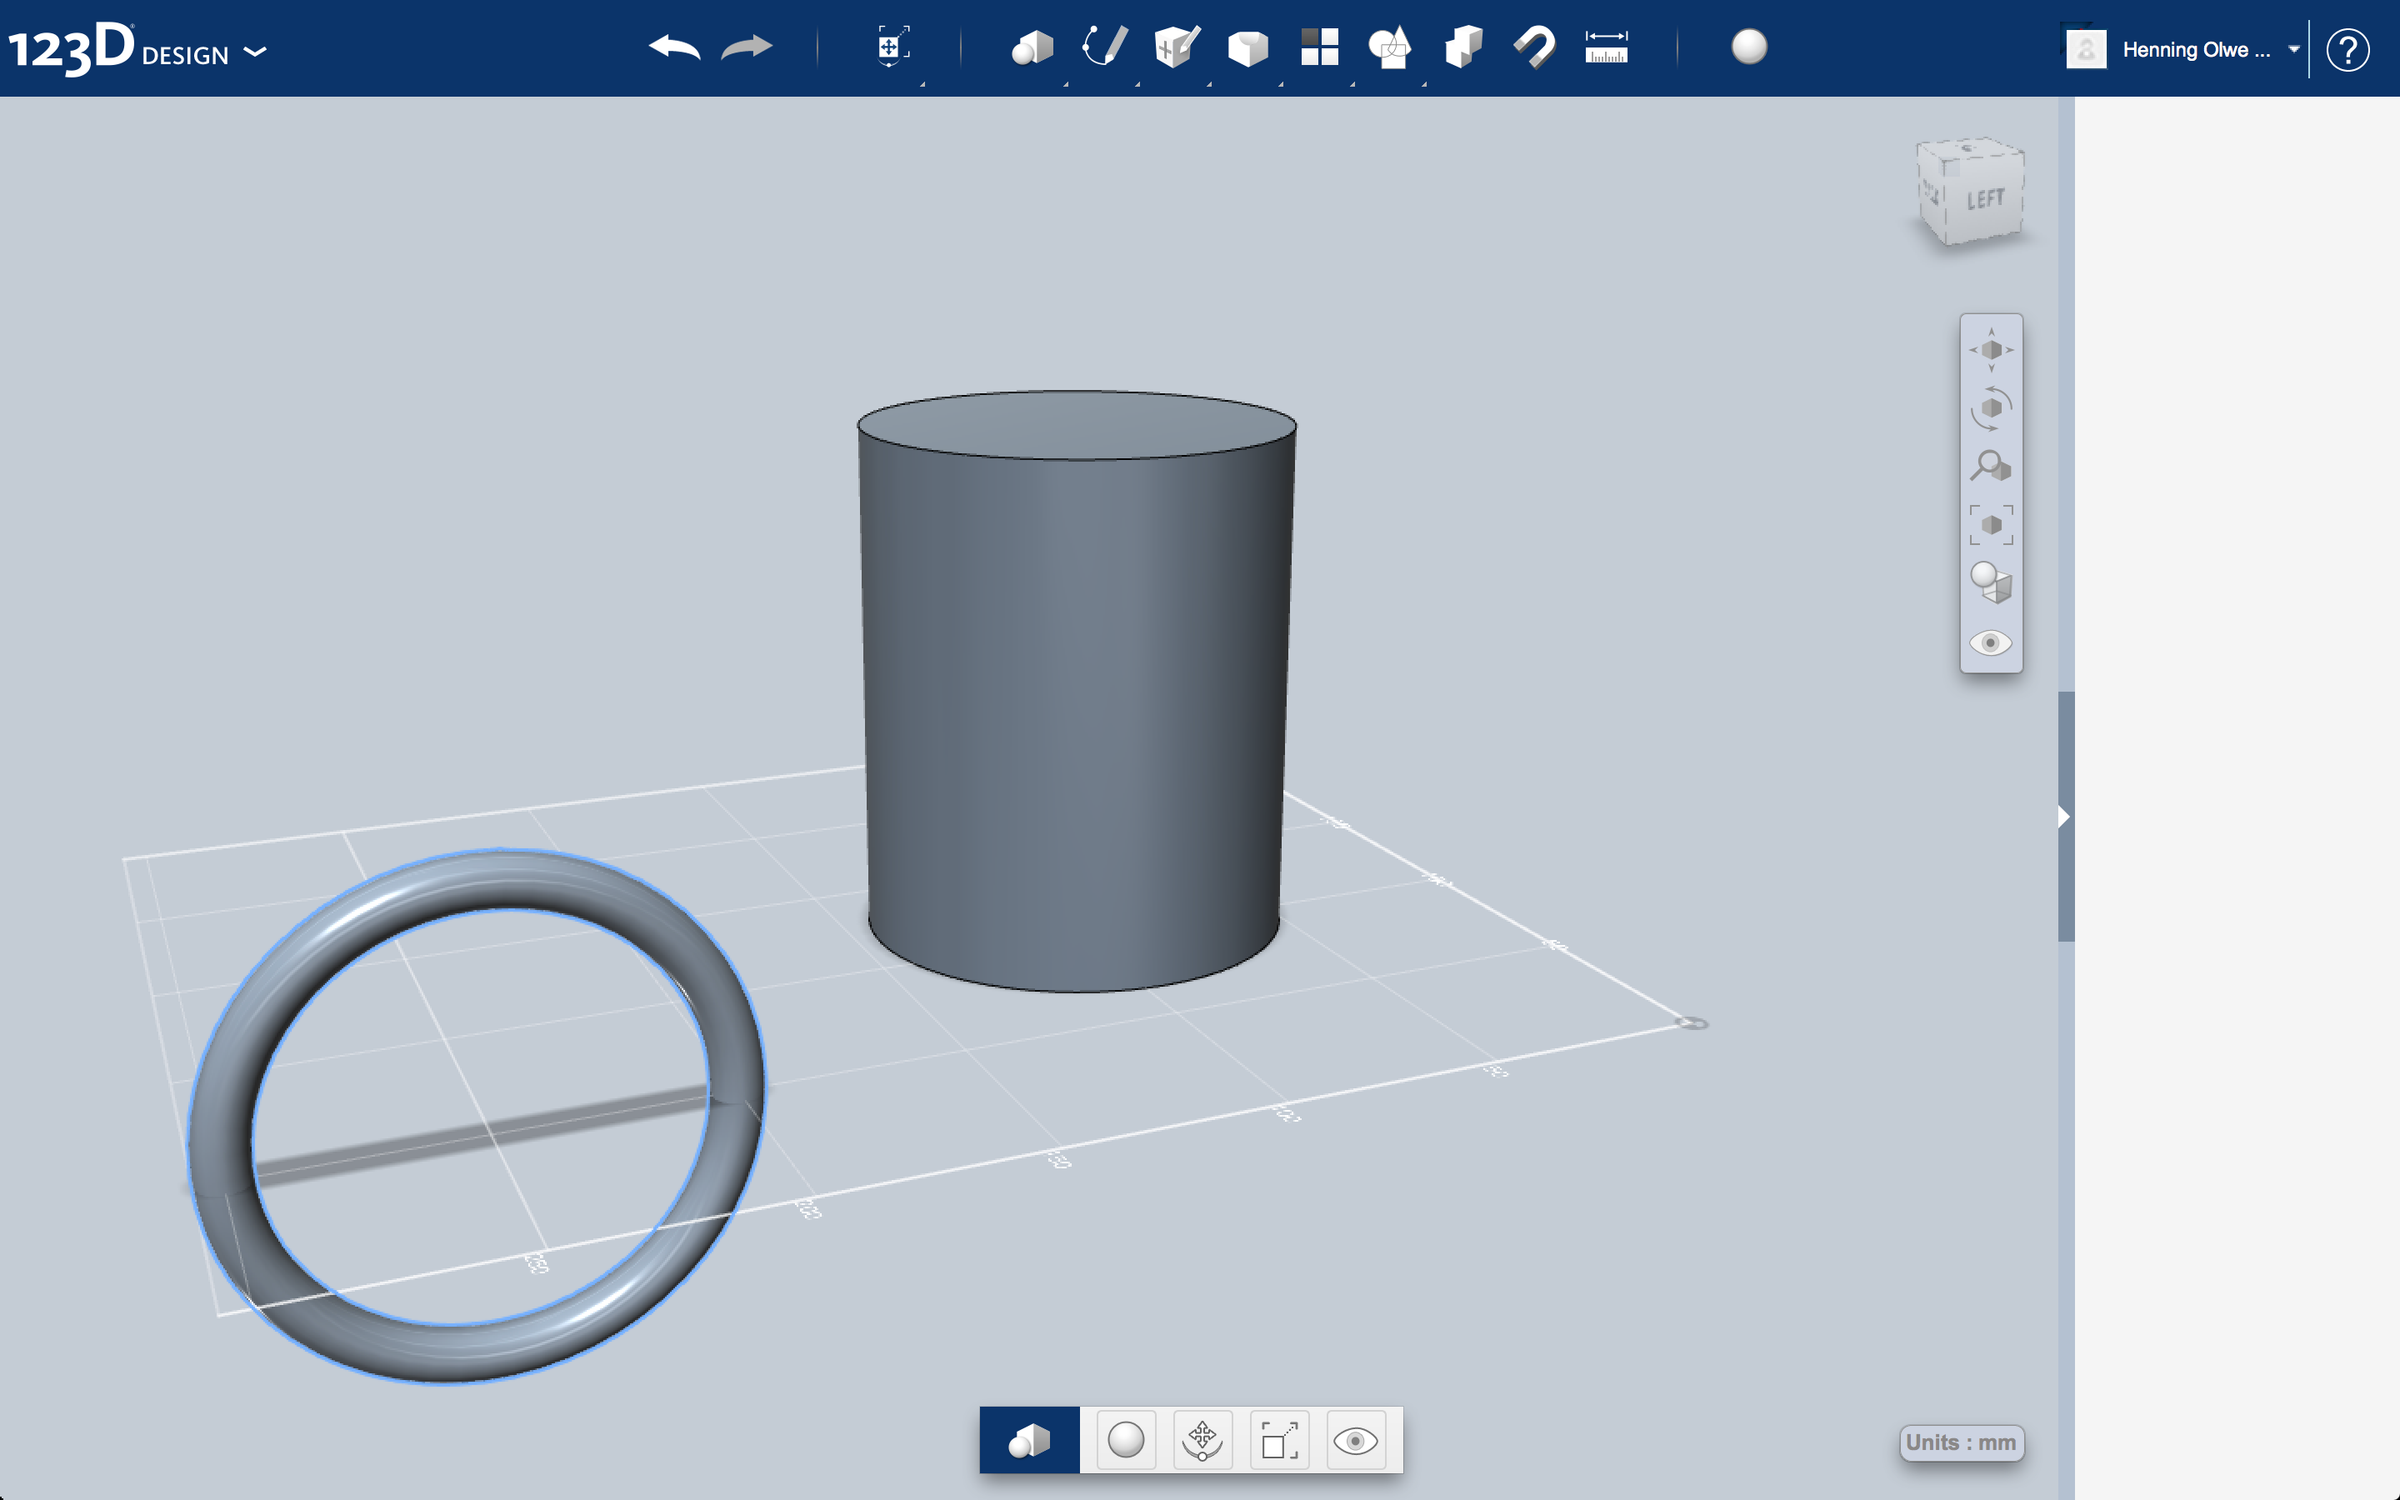
Task: Click Fit view in navigation bar
Action: (x=1991, y=525)
